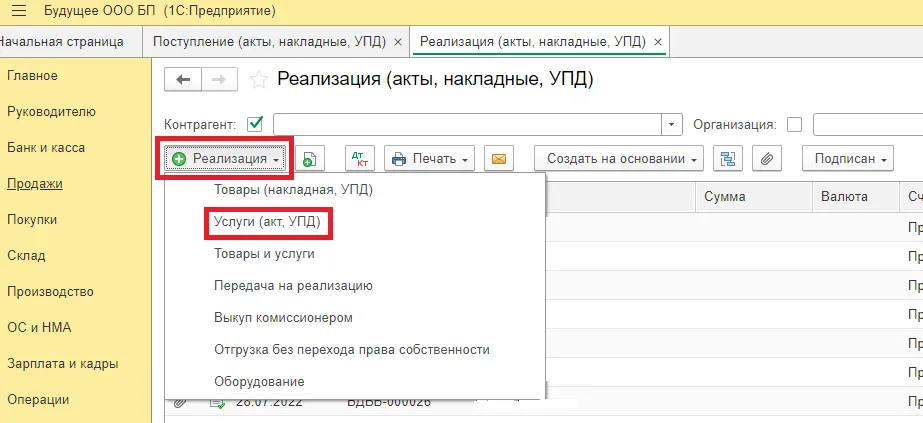Choose Оборудование menu item
The width and height of the screenshot is (923, 423).
(260, 381)
